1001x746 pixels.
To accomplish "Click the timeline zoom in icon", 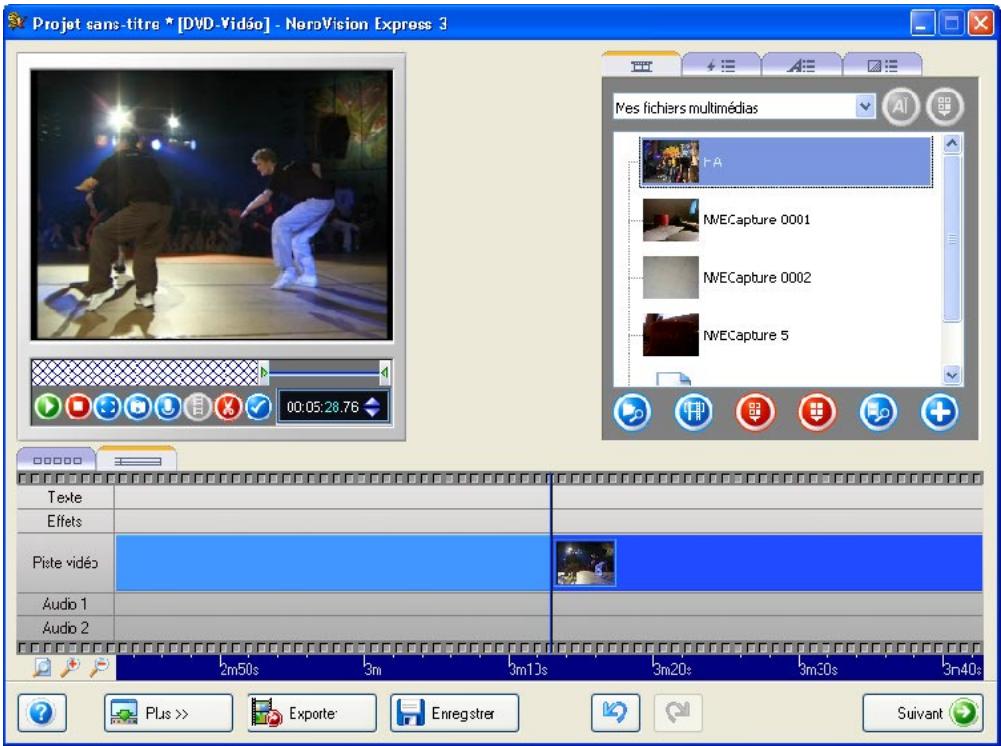I will click(70, 668).
